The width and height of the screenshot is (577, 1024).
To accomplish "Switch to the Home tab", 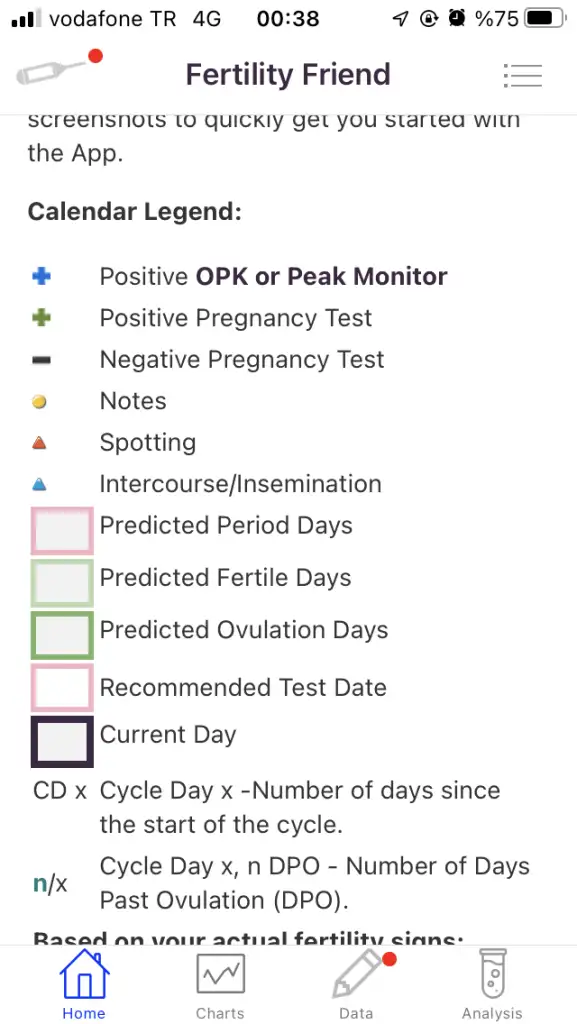I will click(x=84, y=985).
